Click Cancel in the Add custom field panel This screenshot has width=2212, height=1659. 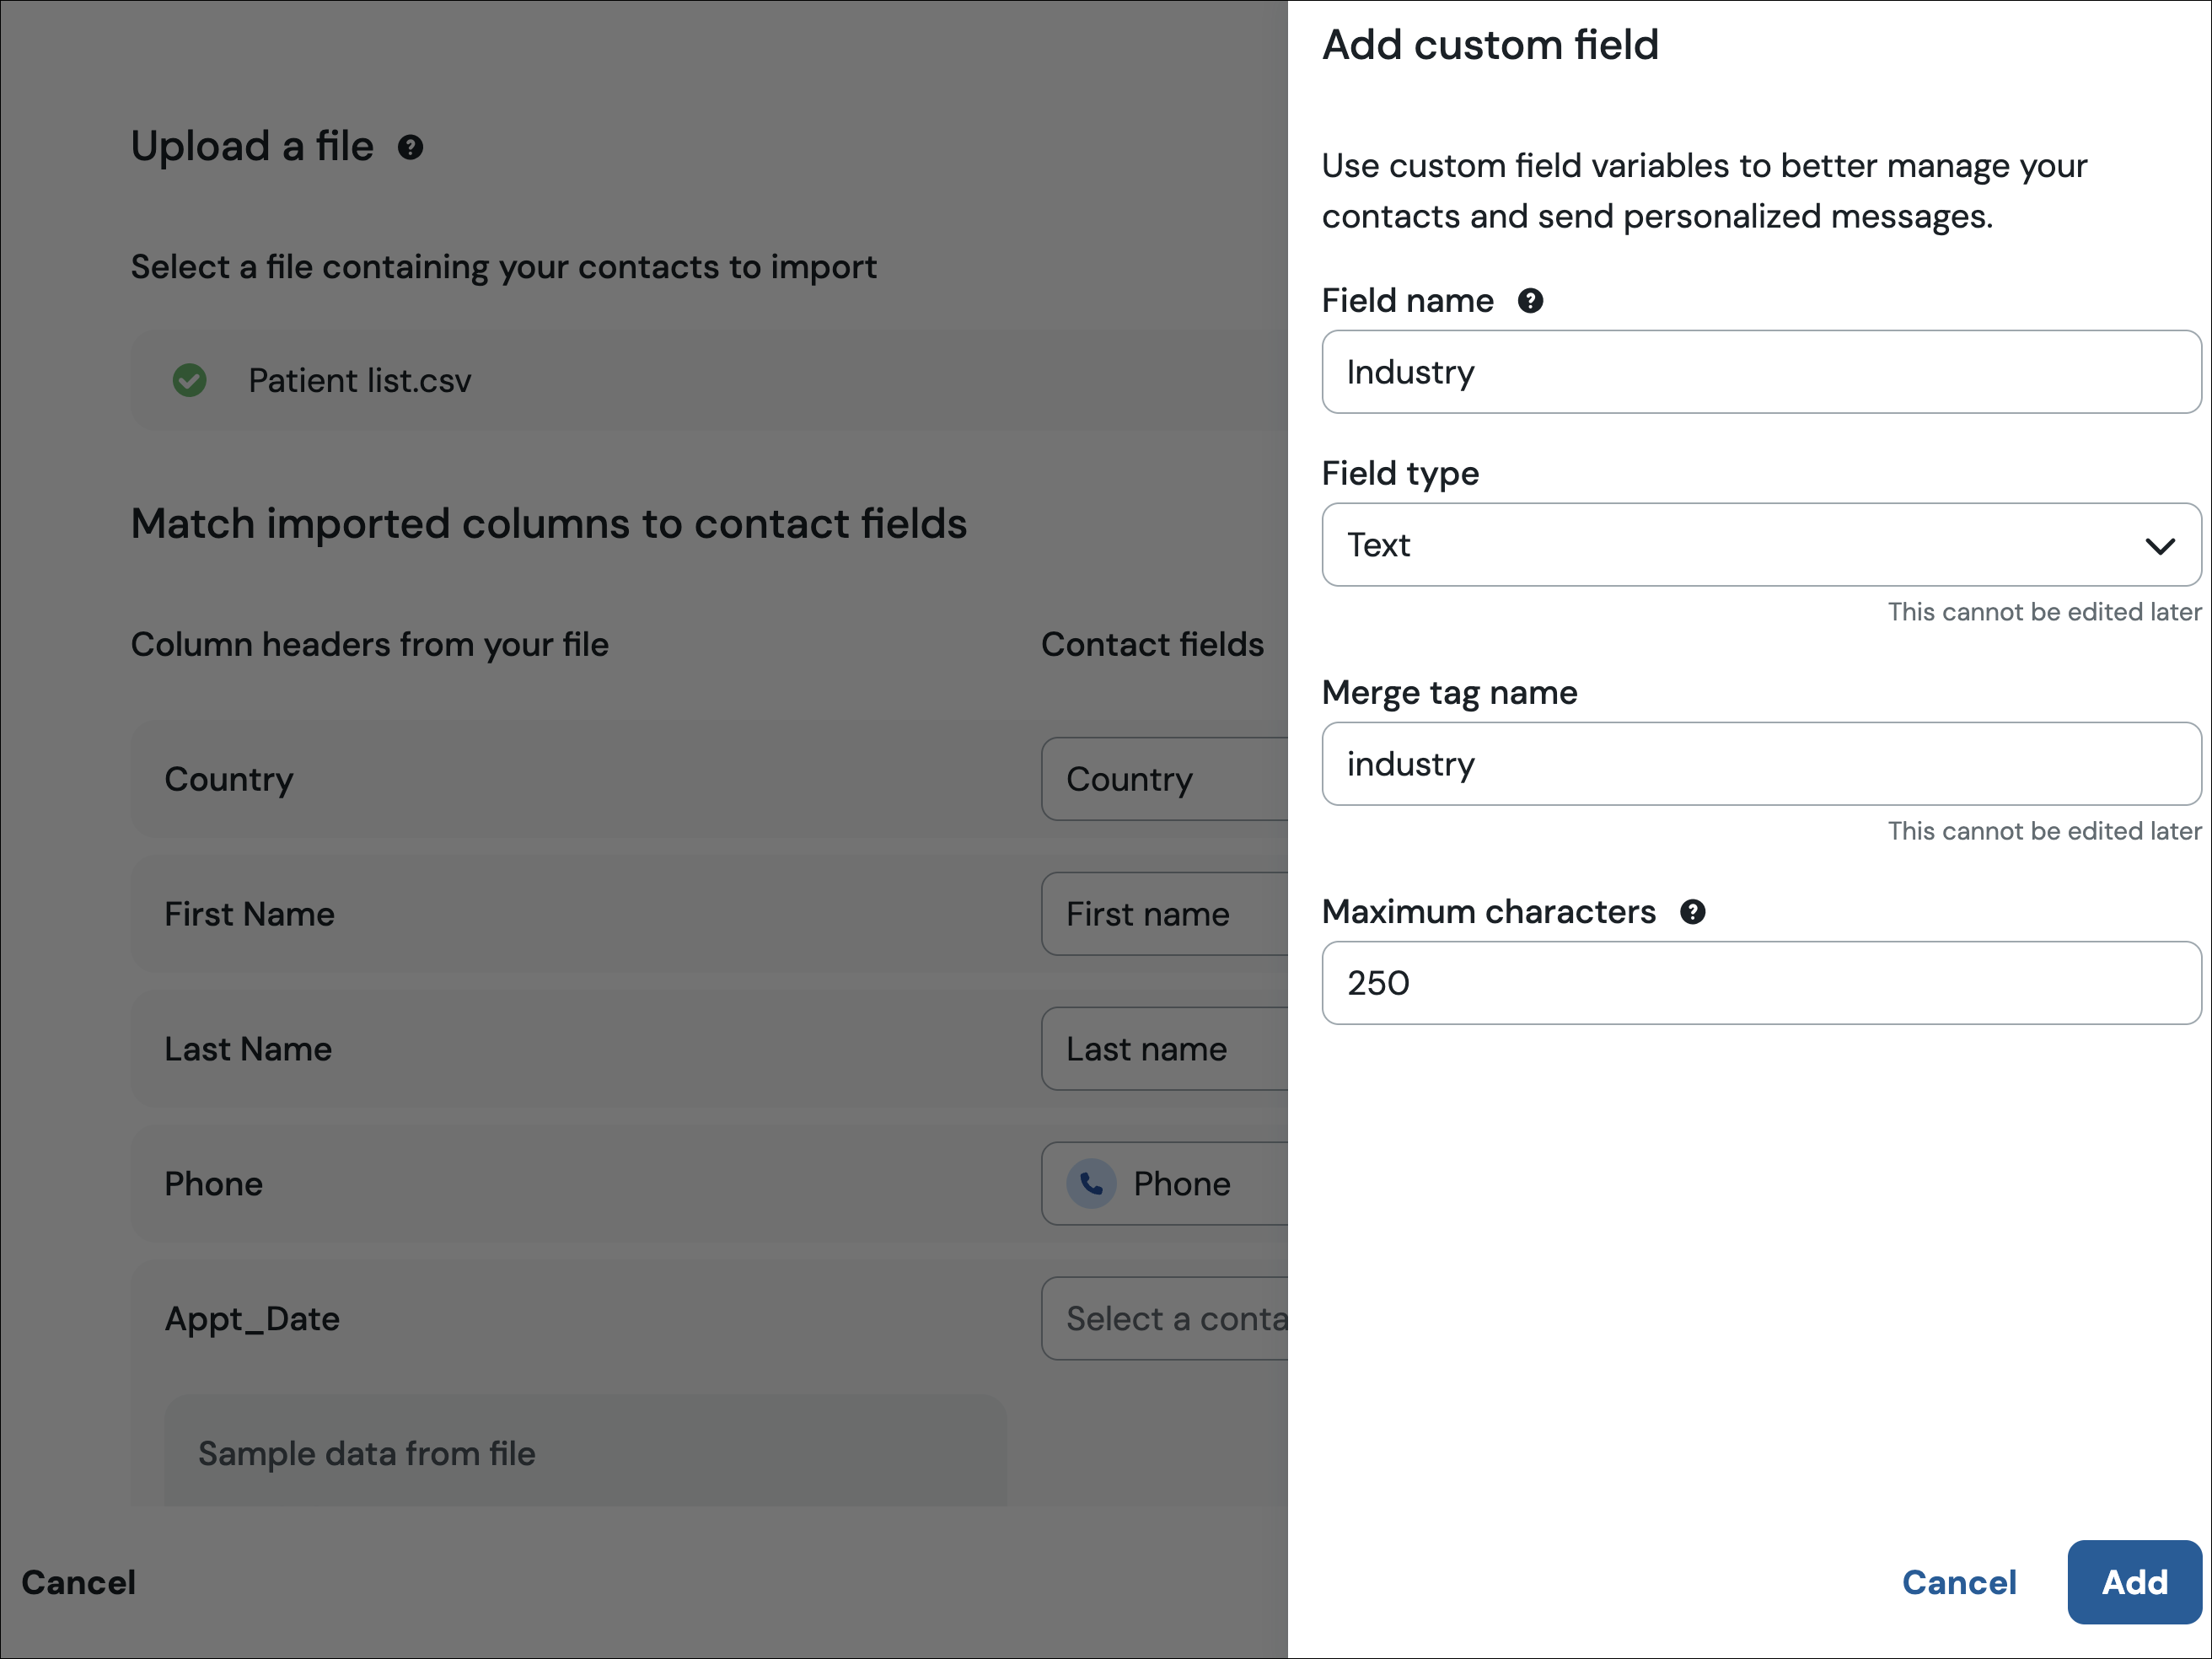1957,1582
